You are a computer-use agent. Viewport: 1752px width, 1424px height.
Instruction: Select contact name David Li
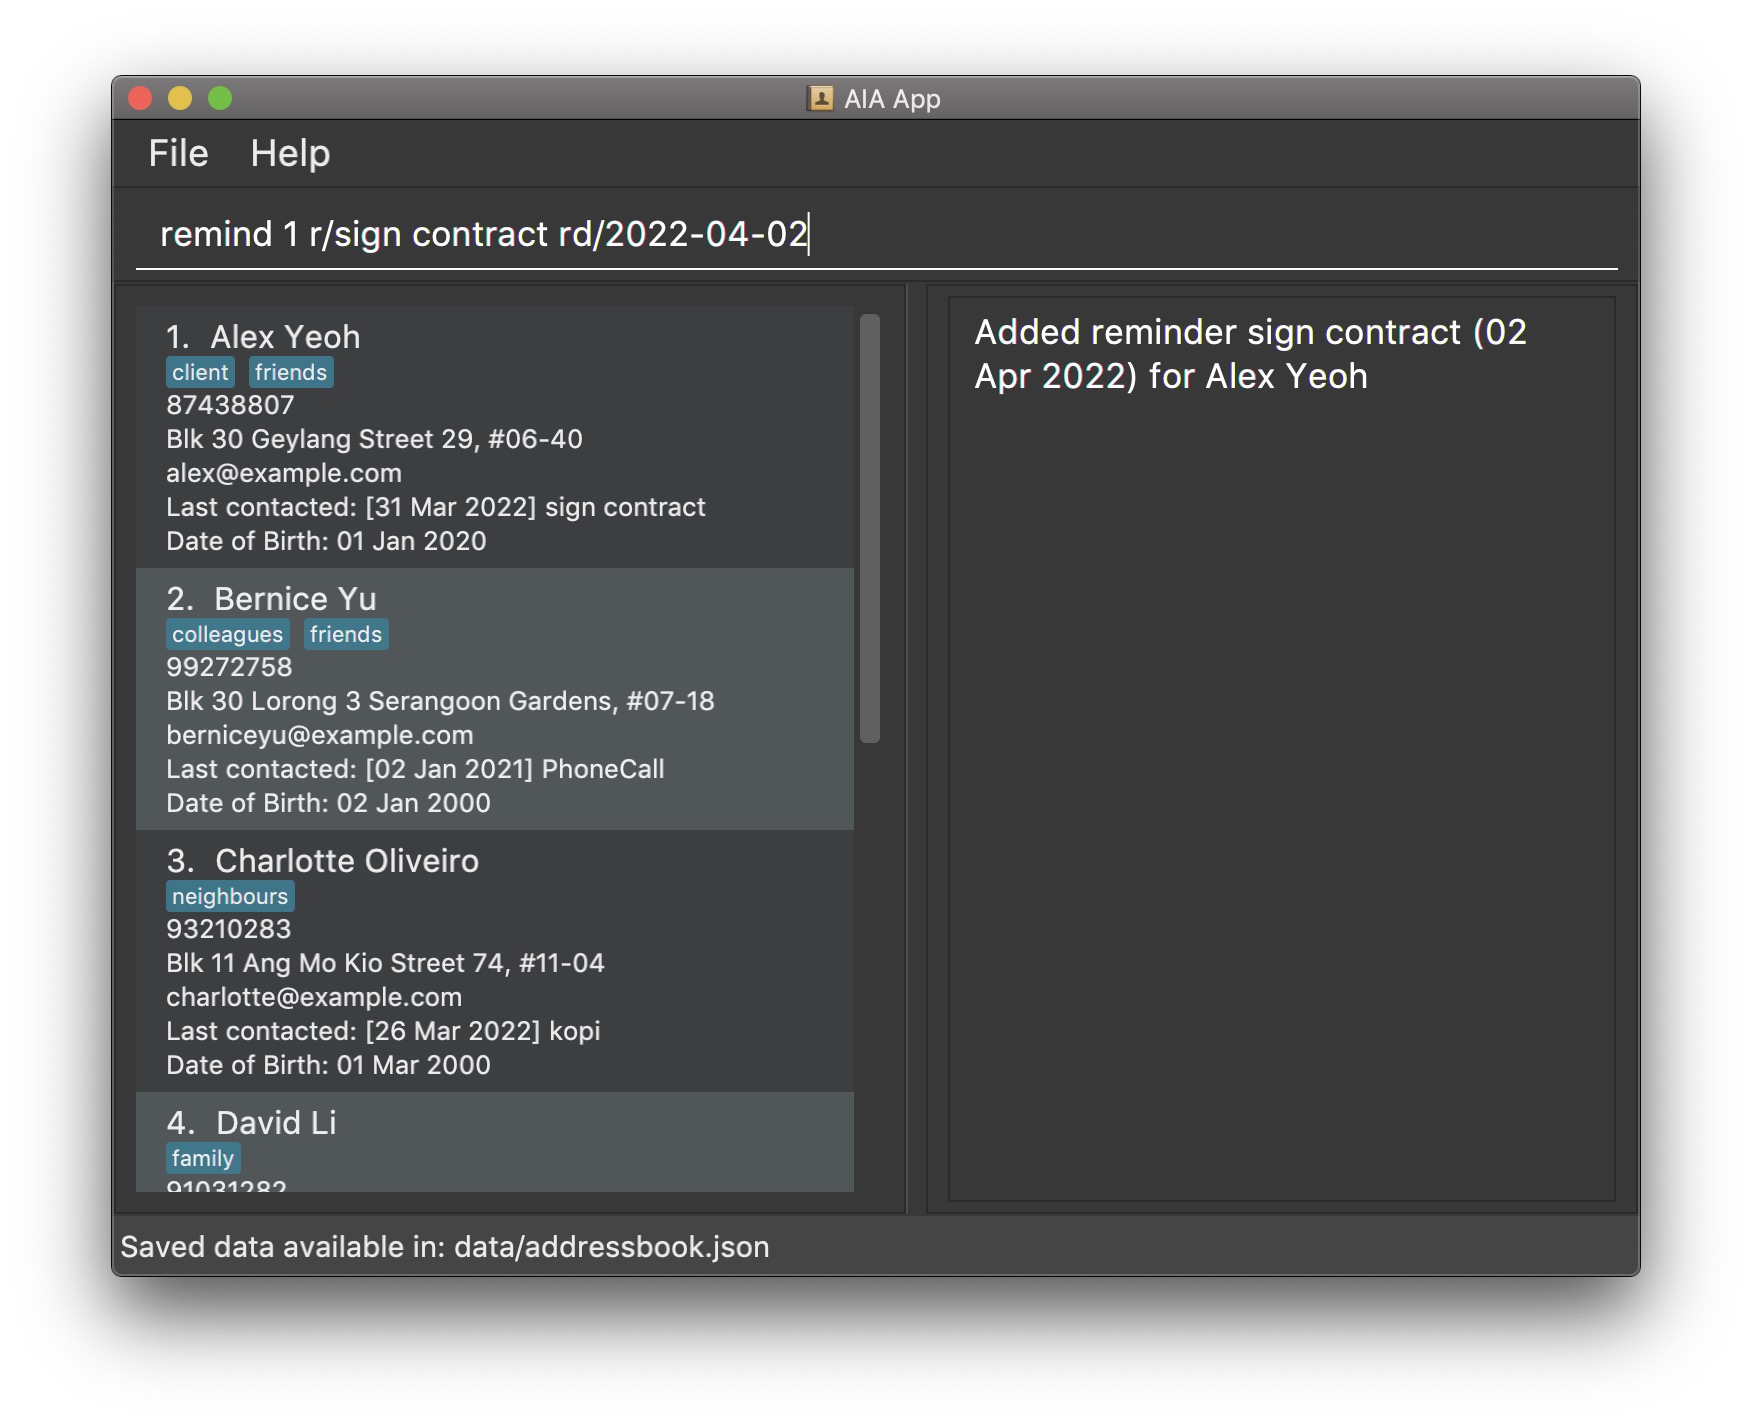point(276,1123)
